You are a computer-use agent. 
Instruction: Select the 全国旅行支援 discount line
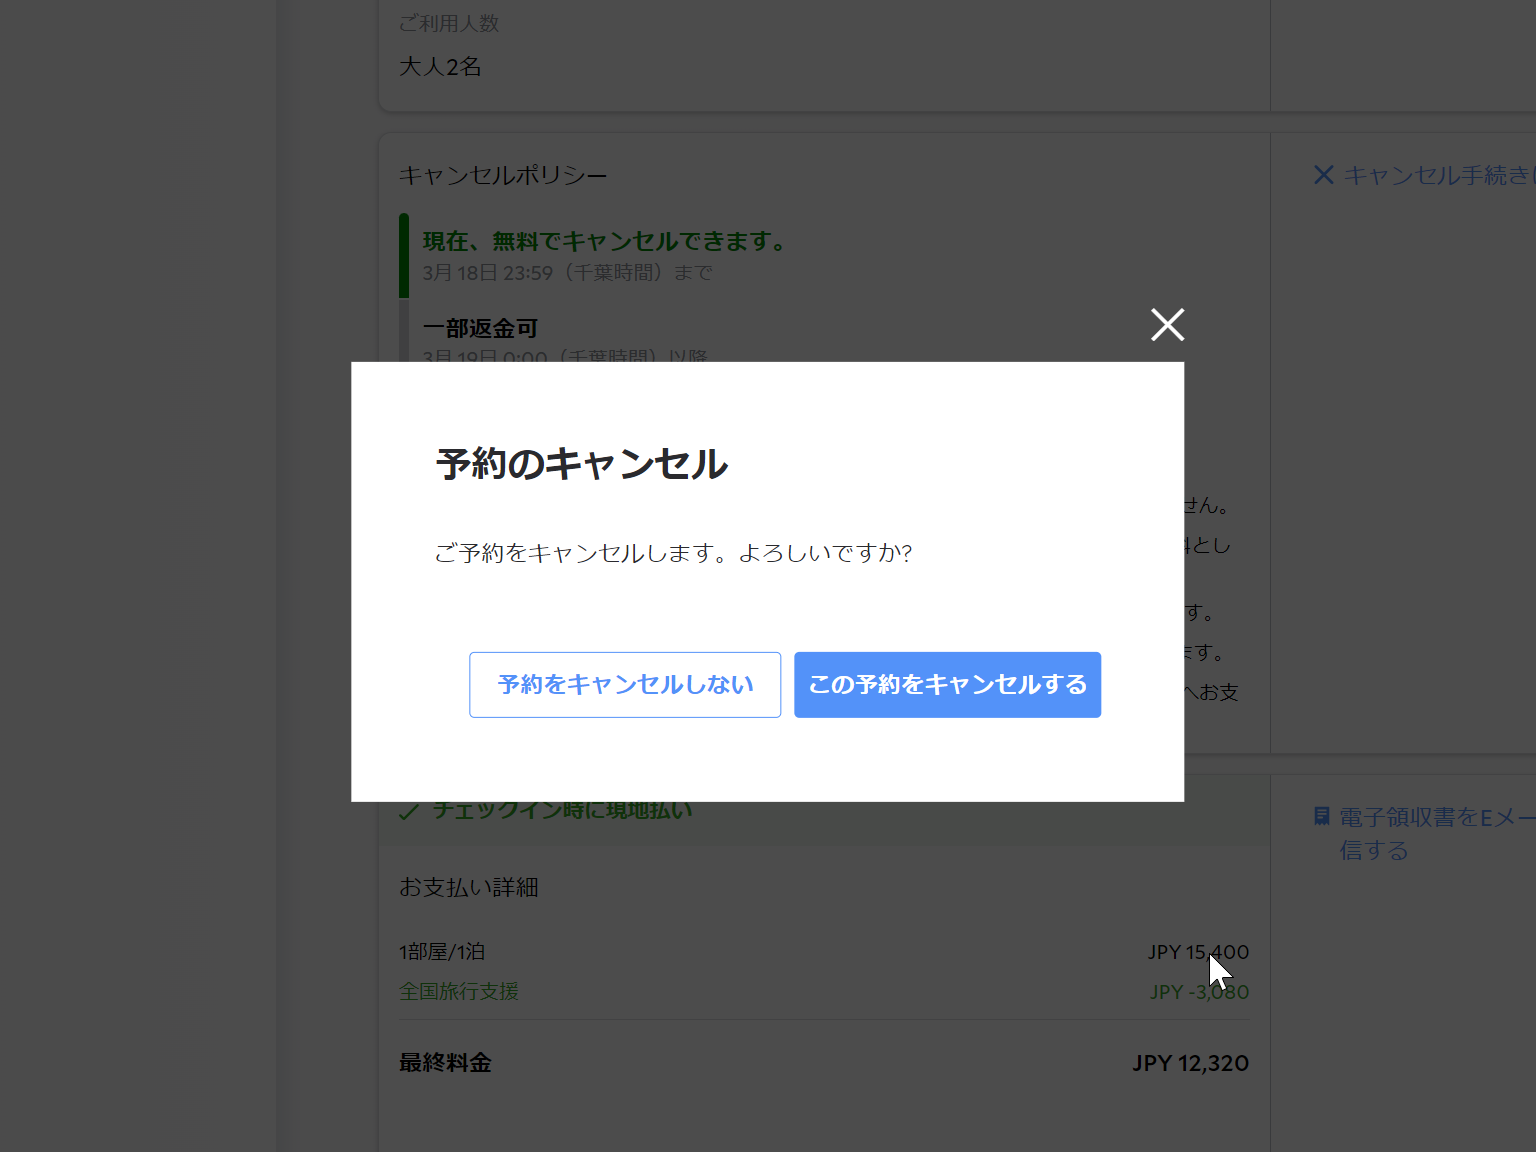coord(459,991)
